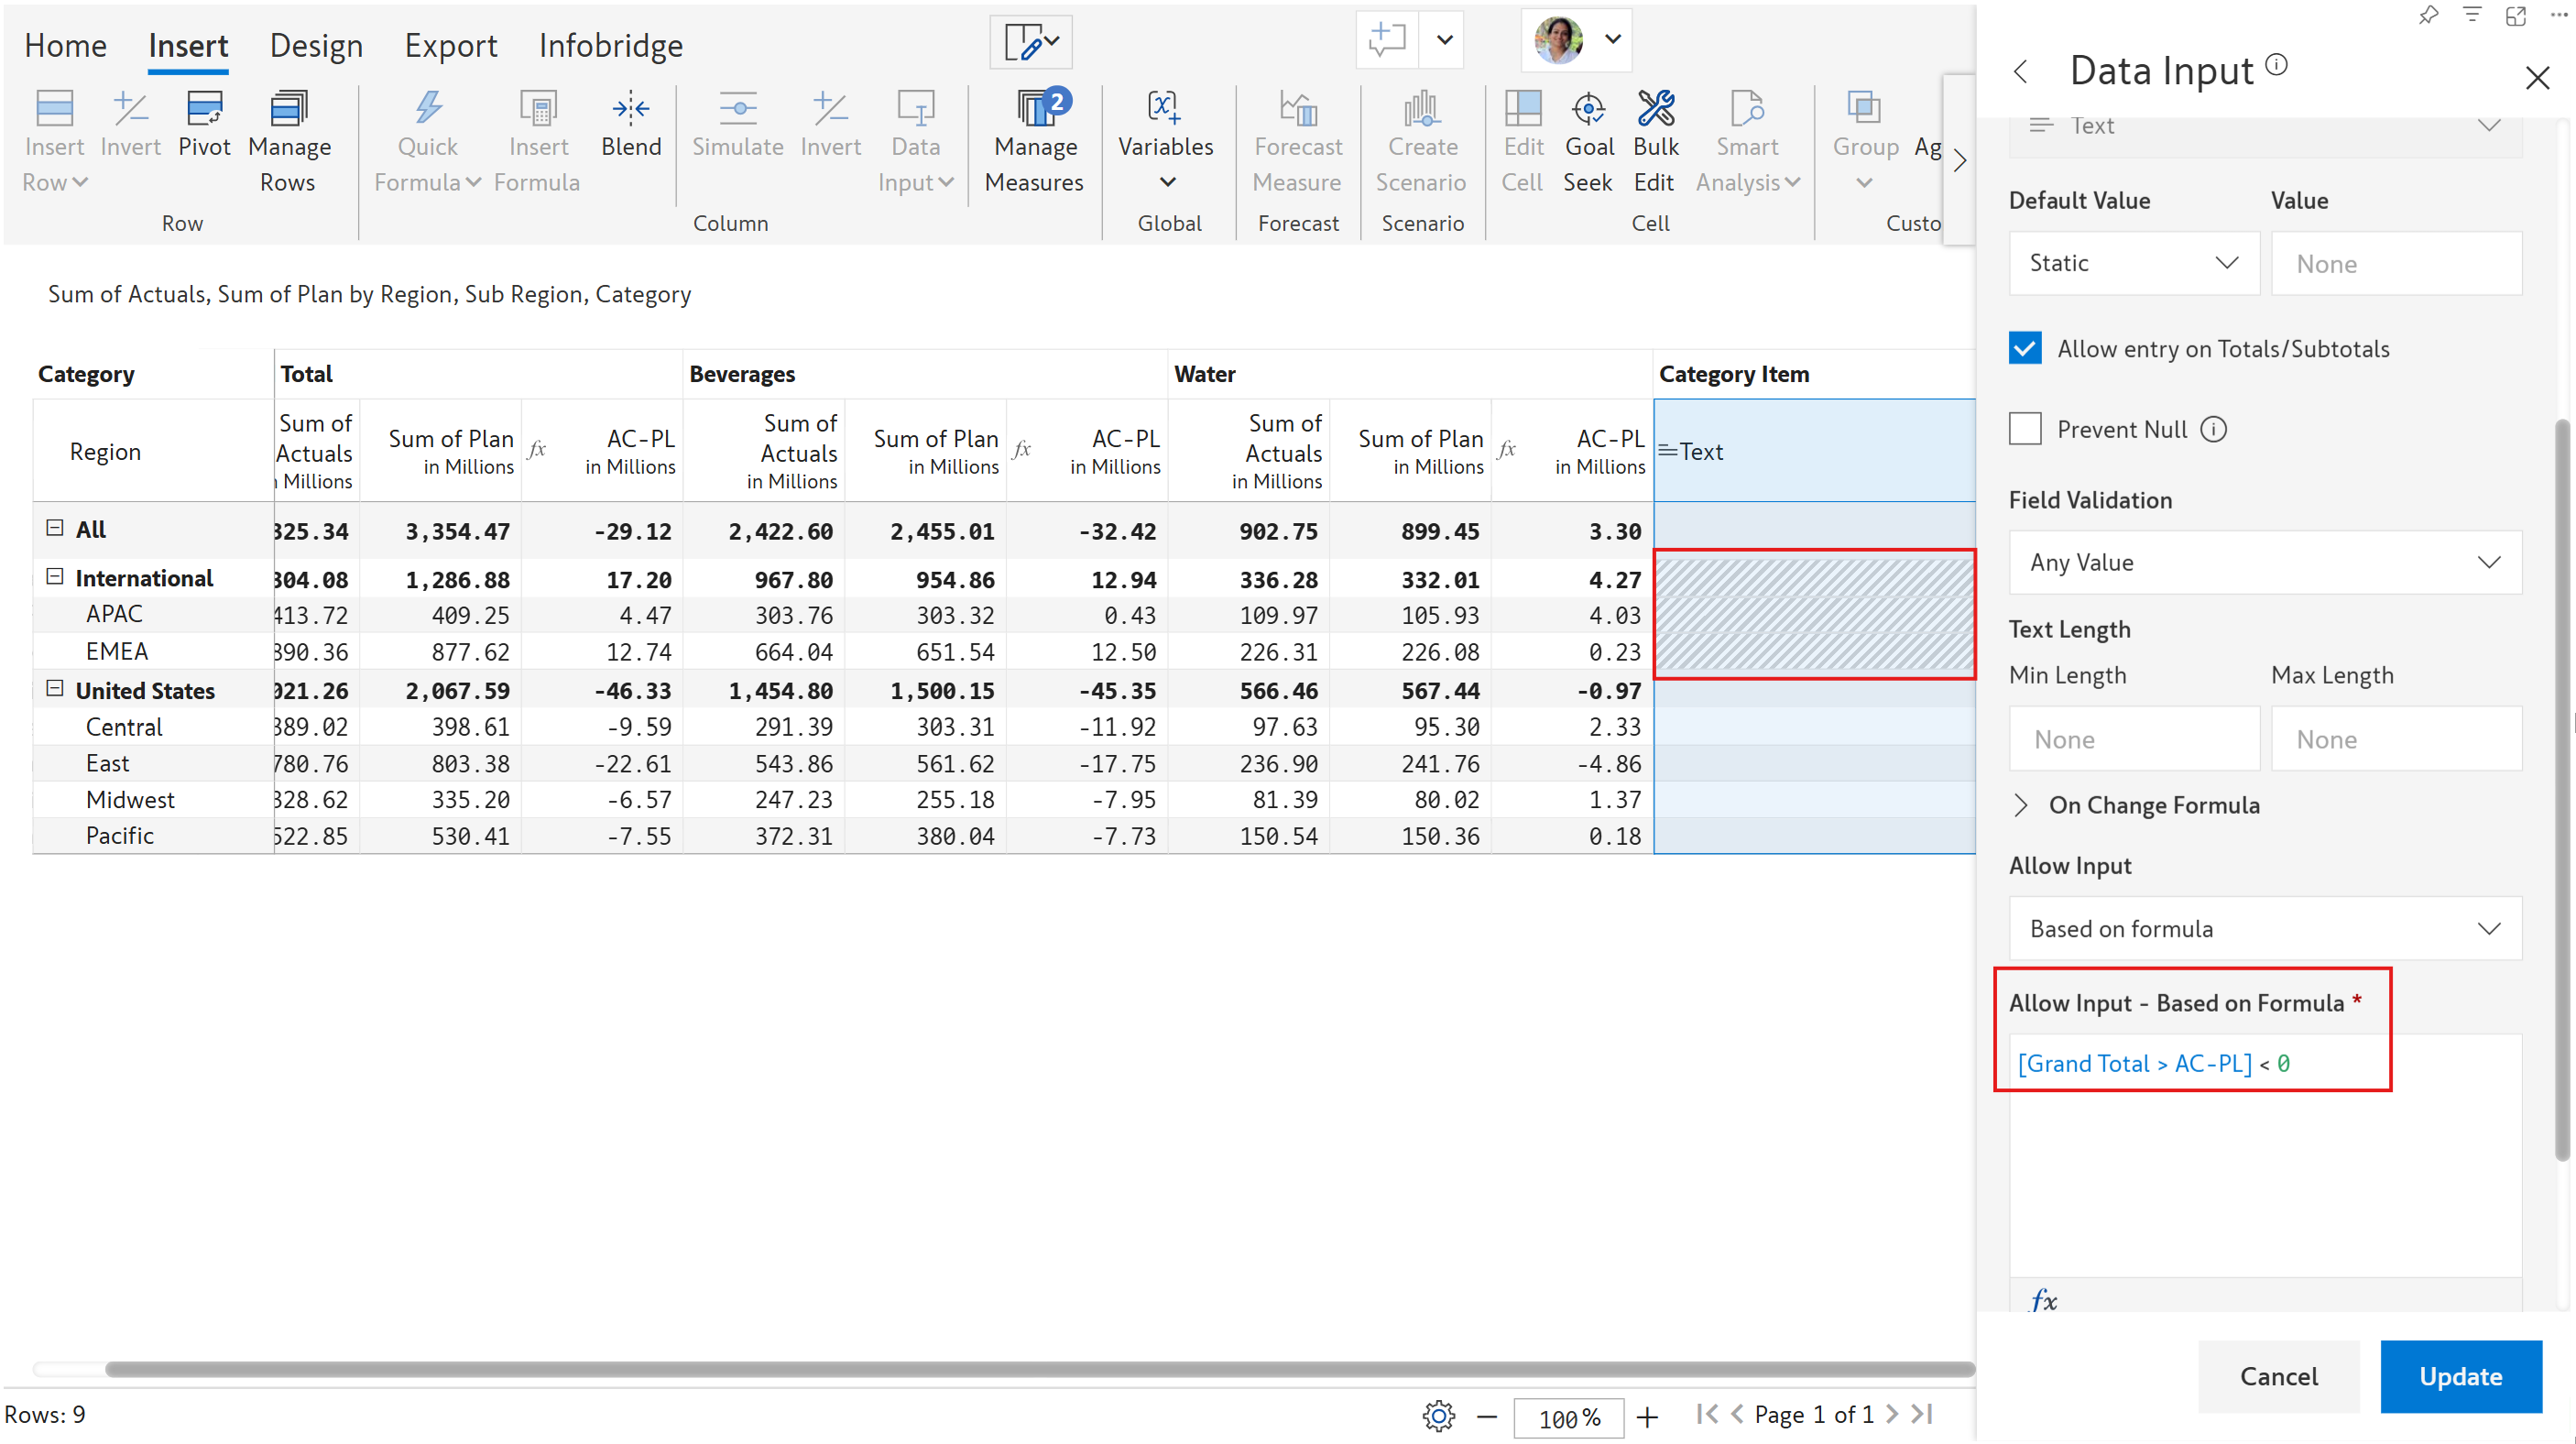Click the Cancel button
The height and width of the screenshot is (1444, 2576).
(x=2277, y=1376)
